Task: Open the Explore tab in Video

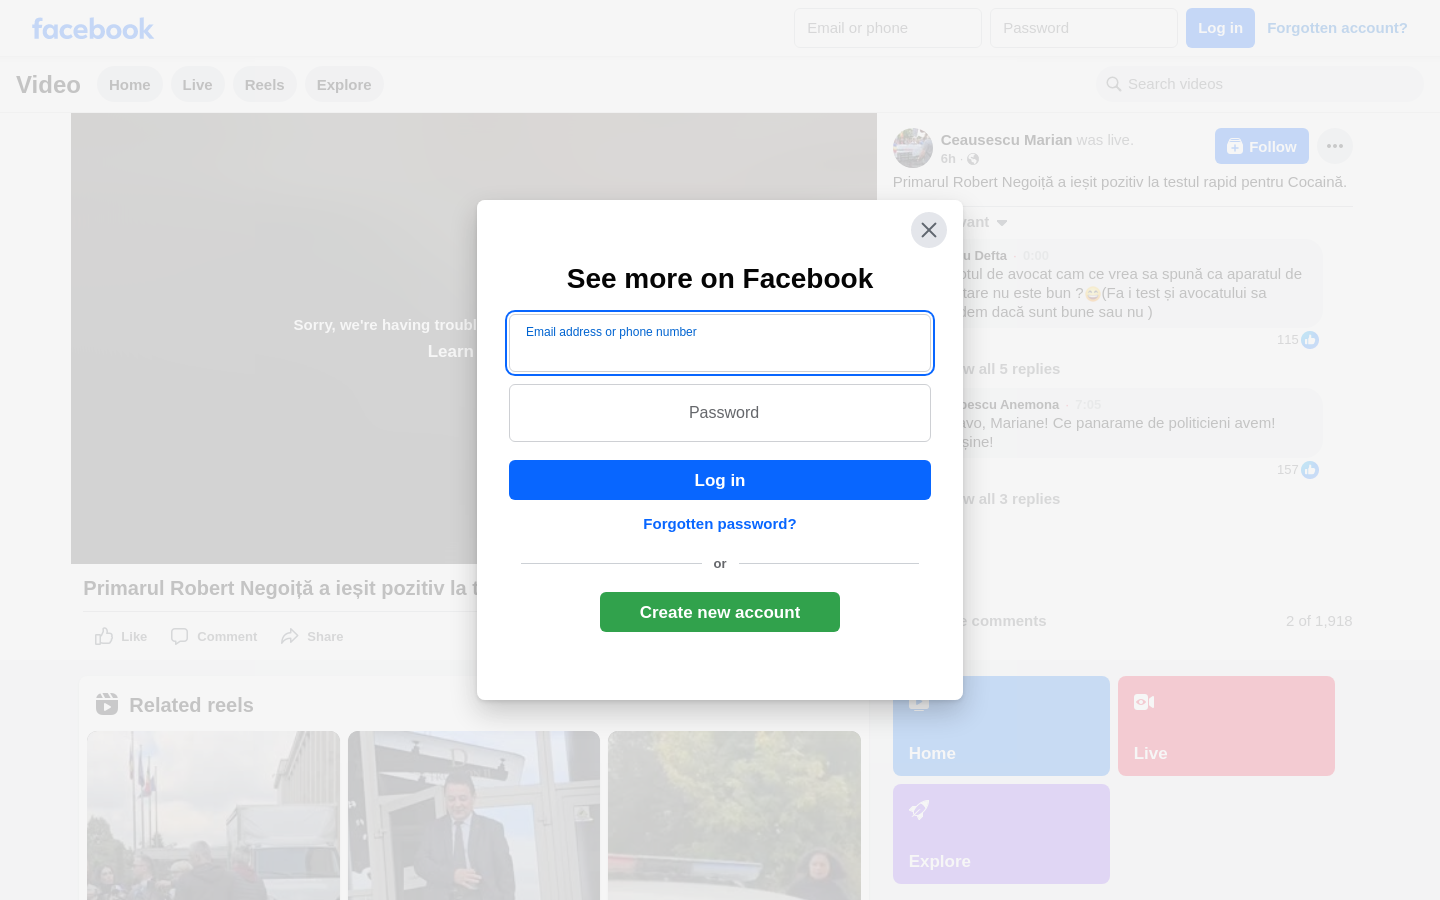Action: pyautogui.click(x=344, y=85)
